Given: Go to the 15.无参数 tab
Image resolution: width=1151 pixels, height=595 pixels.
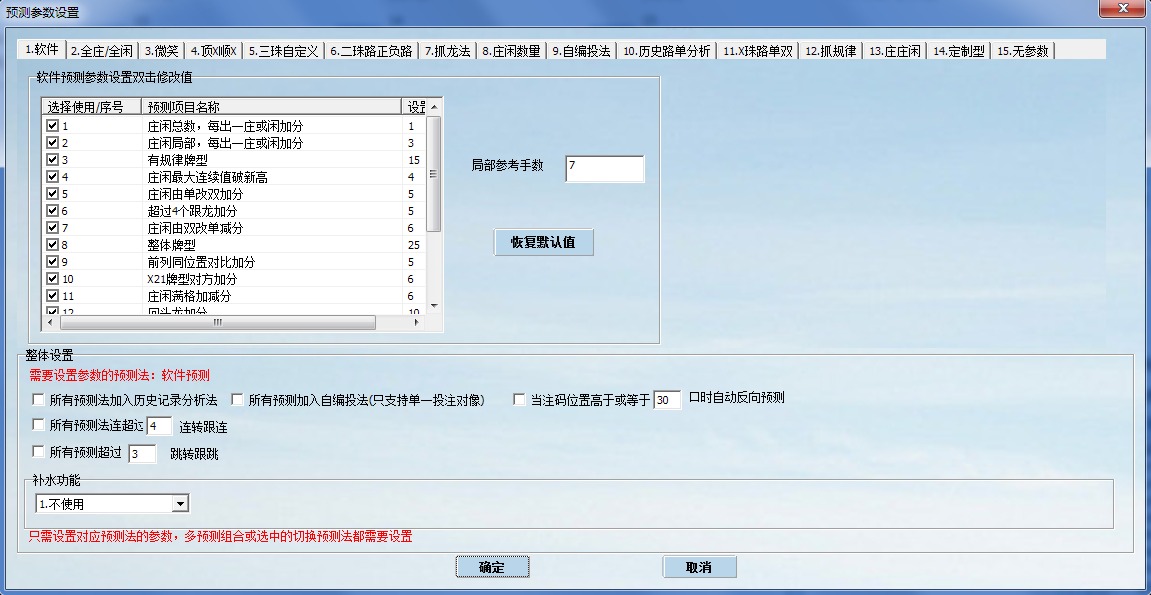Looking at the screenshot, I should click(1022, 51).
